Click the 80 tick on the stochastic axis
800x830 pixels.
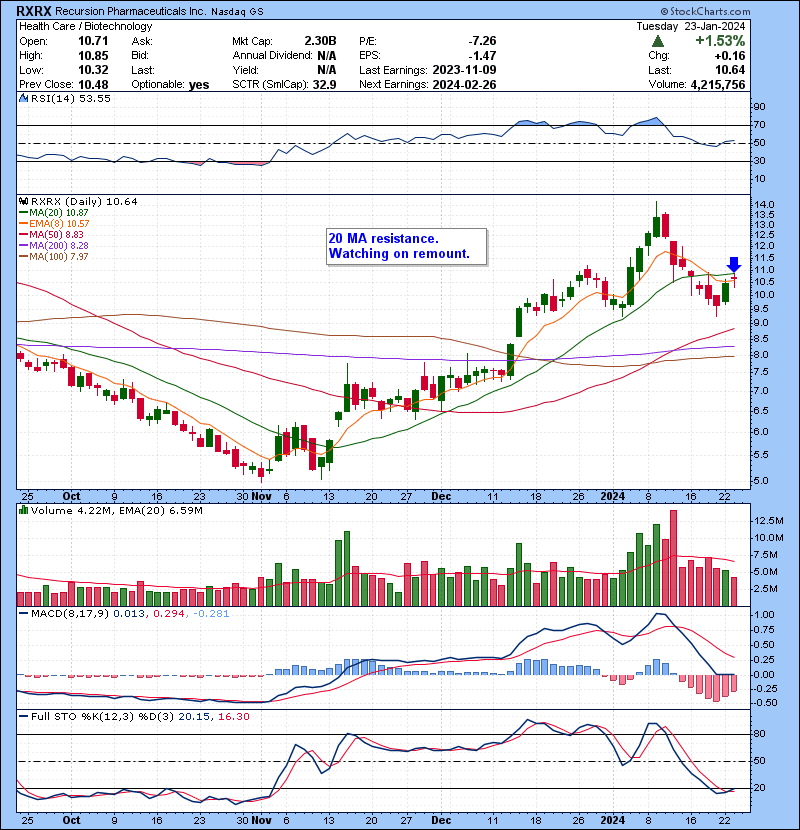point(760,734)
